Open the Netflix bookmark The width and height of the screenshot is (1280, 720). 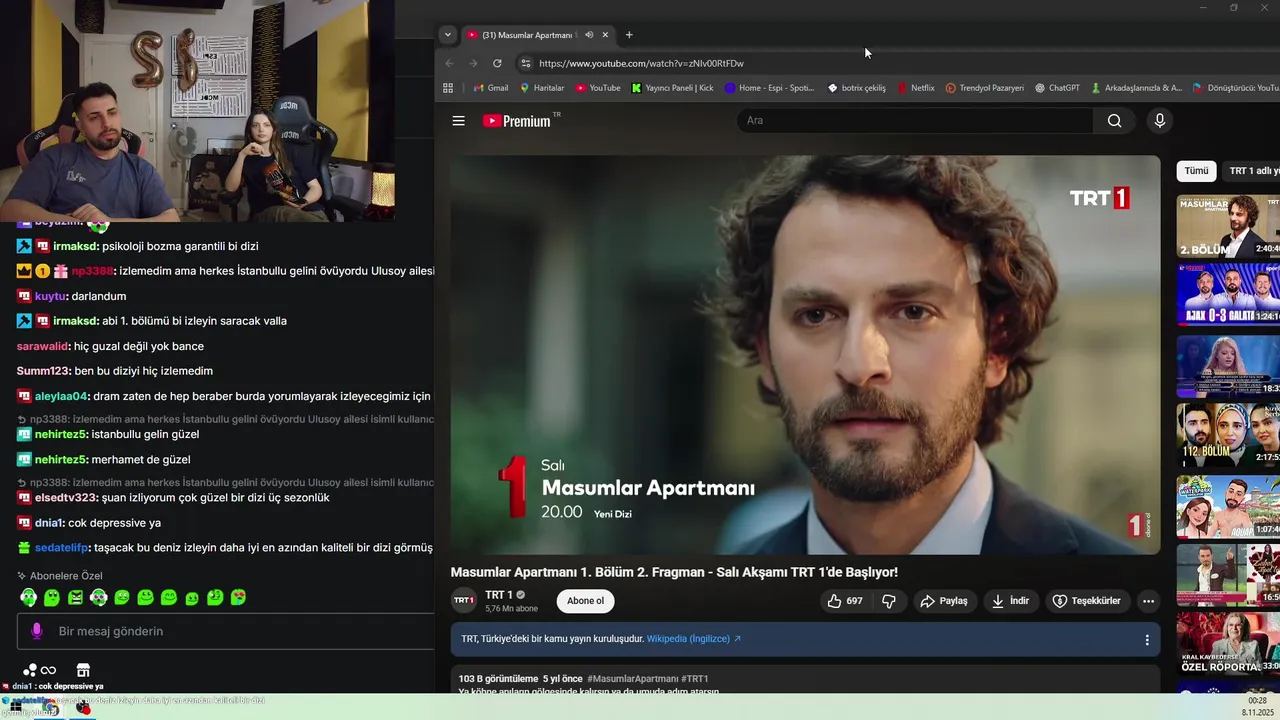coord(916,88)
